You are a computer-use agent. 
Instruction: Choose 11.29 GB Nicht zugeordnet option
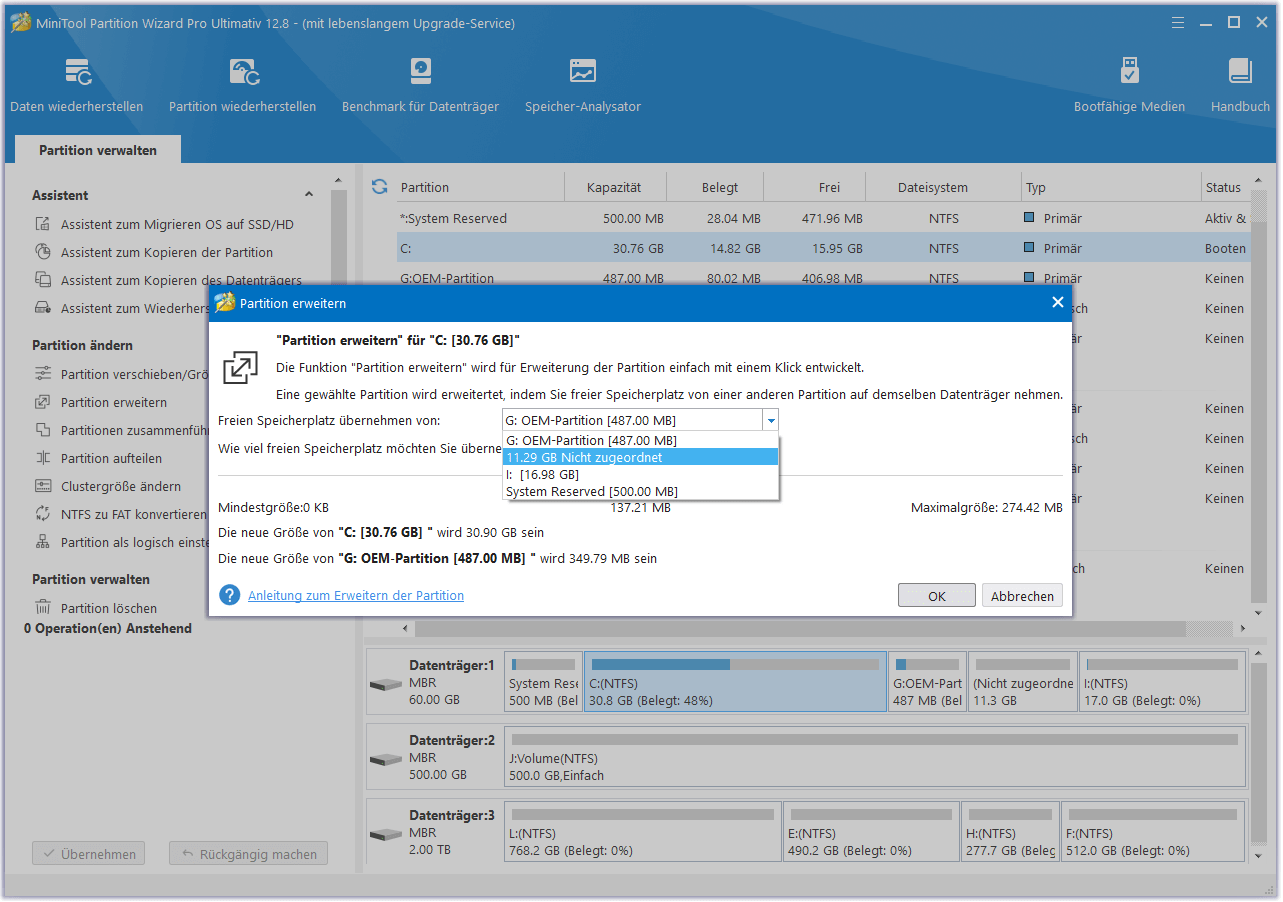pyautogui.click(x=640, y=457)
